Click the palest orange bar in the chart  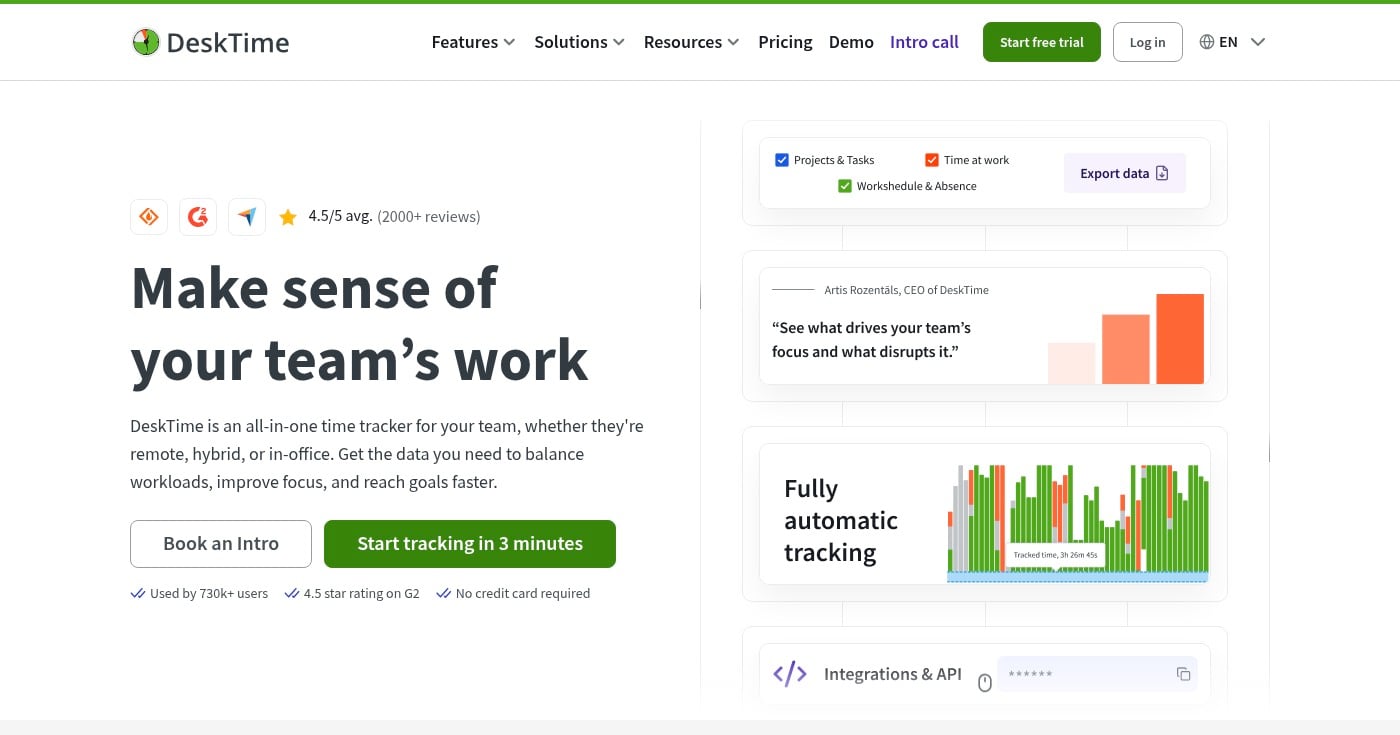pos(1072,363)
